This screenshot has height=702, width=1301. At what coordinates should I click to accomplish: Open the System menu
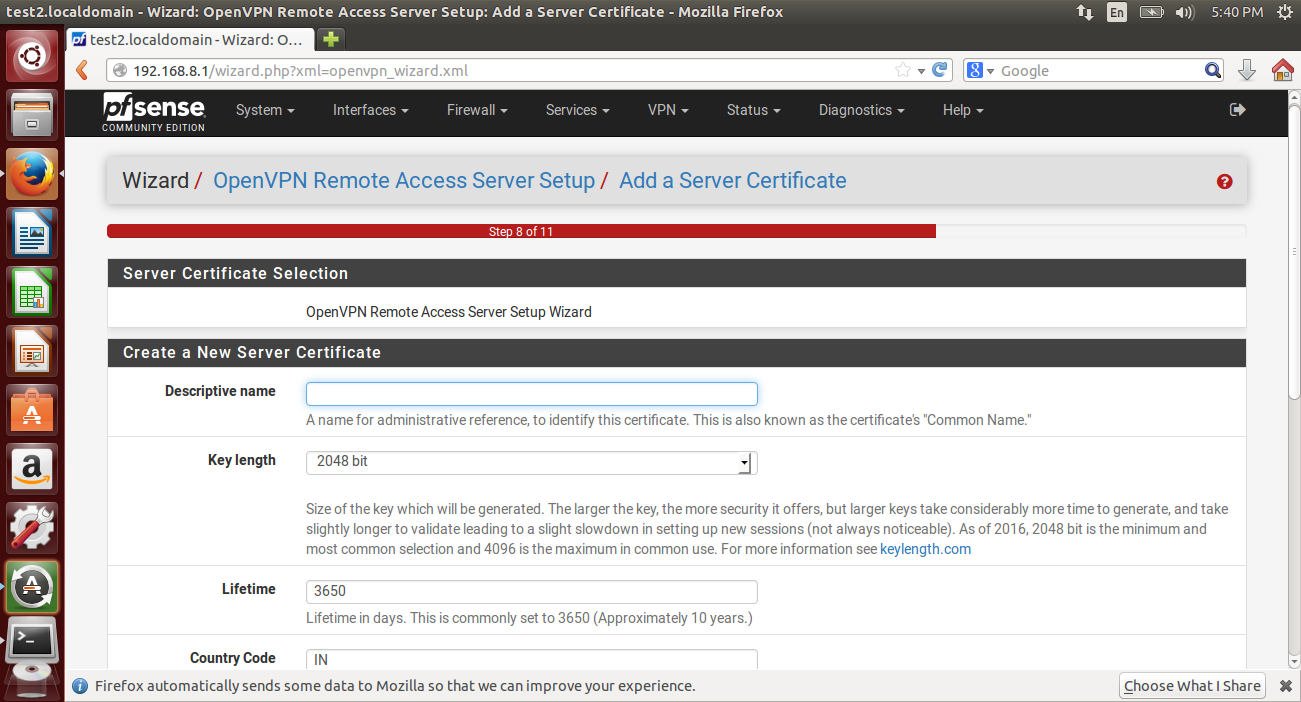coord(265,110)
